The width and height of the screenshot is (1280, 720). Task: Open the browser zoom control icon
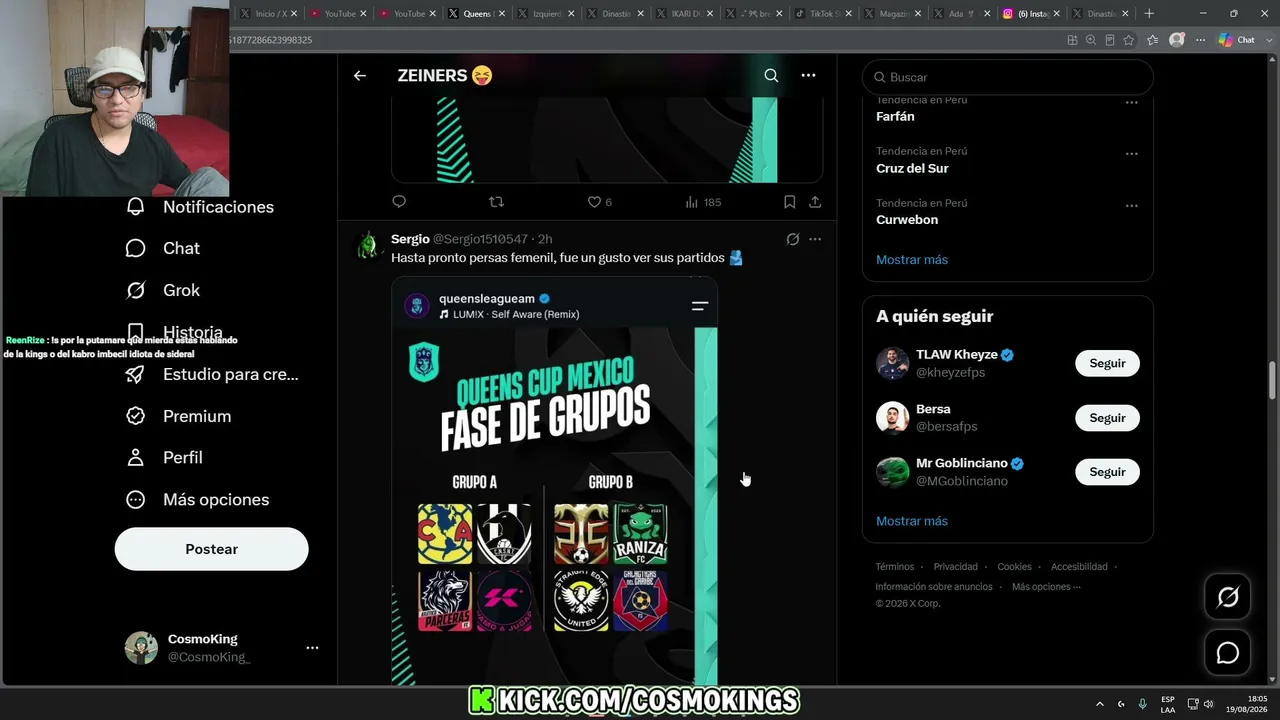[1091, 40]
